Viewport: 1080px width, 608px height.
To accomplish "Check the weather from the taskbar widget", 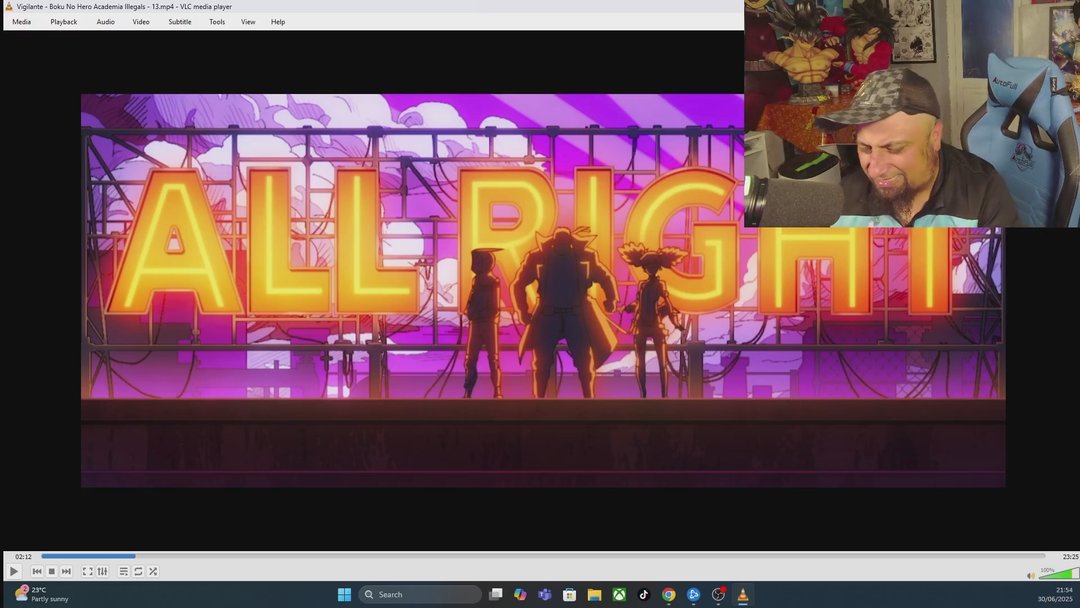I will pos(30,594).
